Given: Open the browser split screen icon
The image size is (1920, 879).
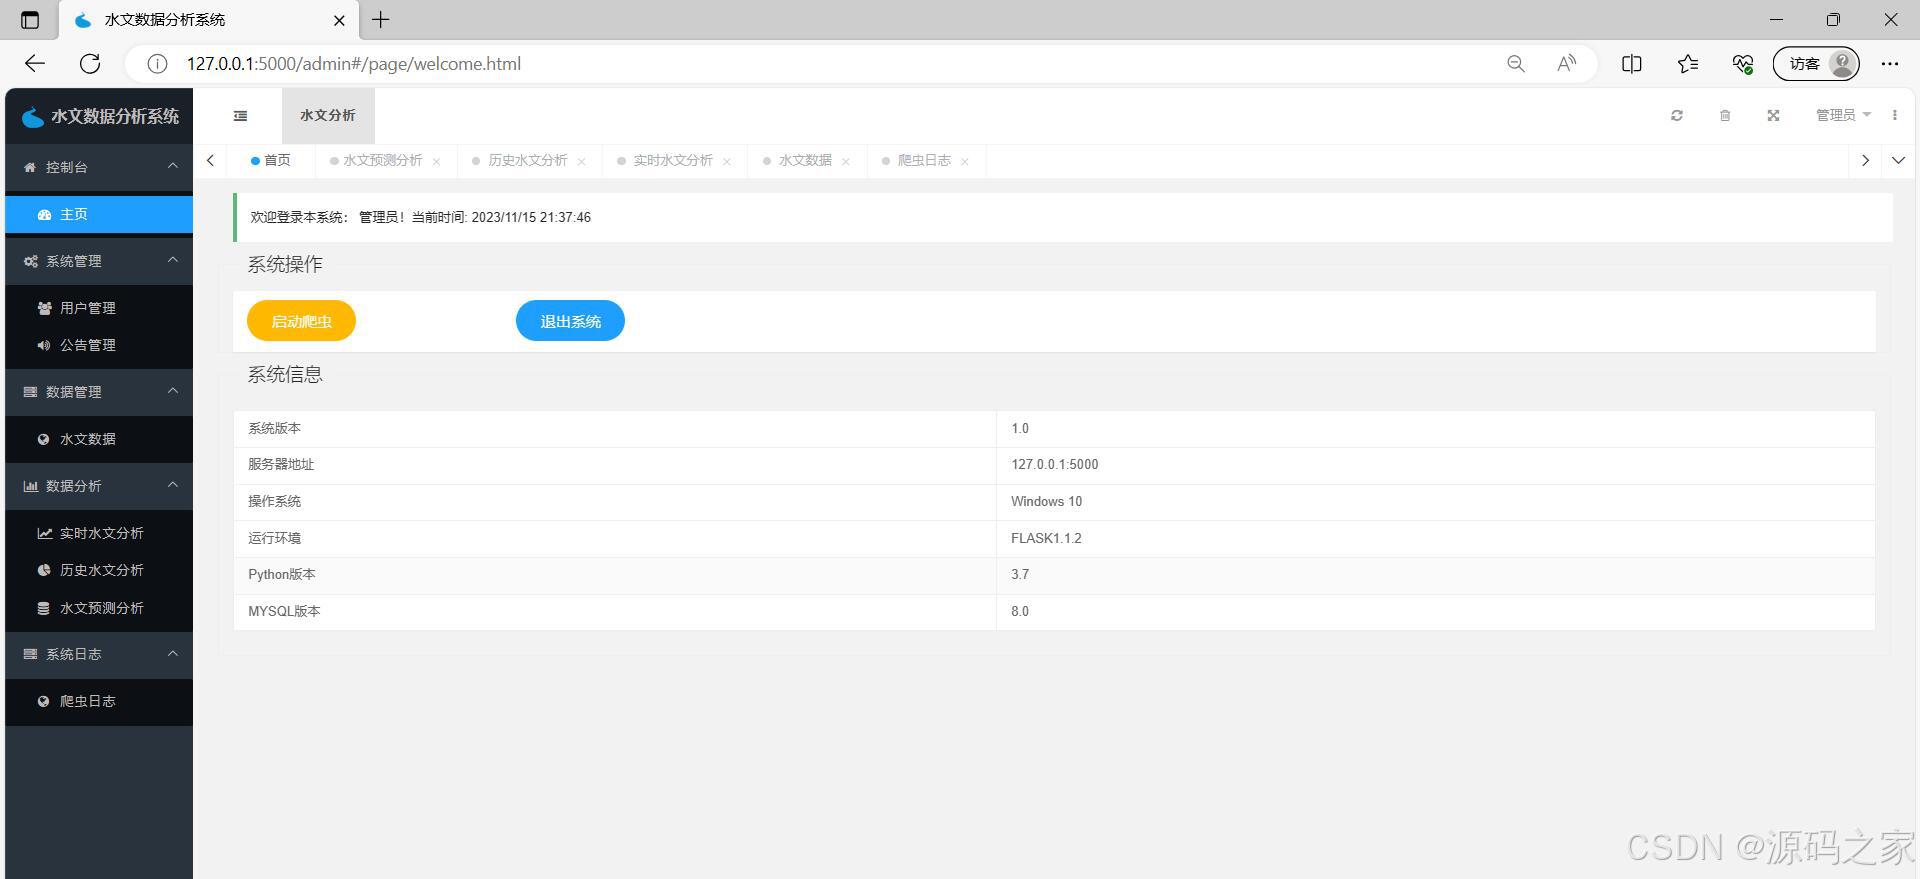Looking at the screenshot, I should coord(1632,64).
